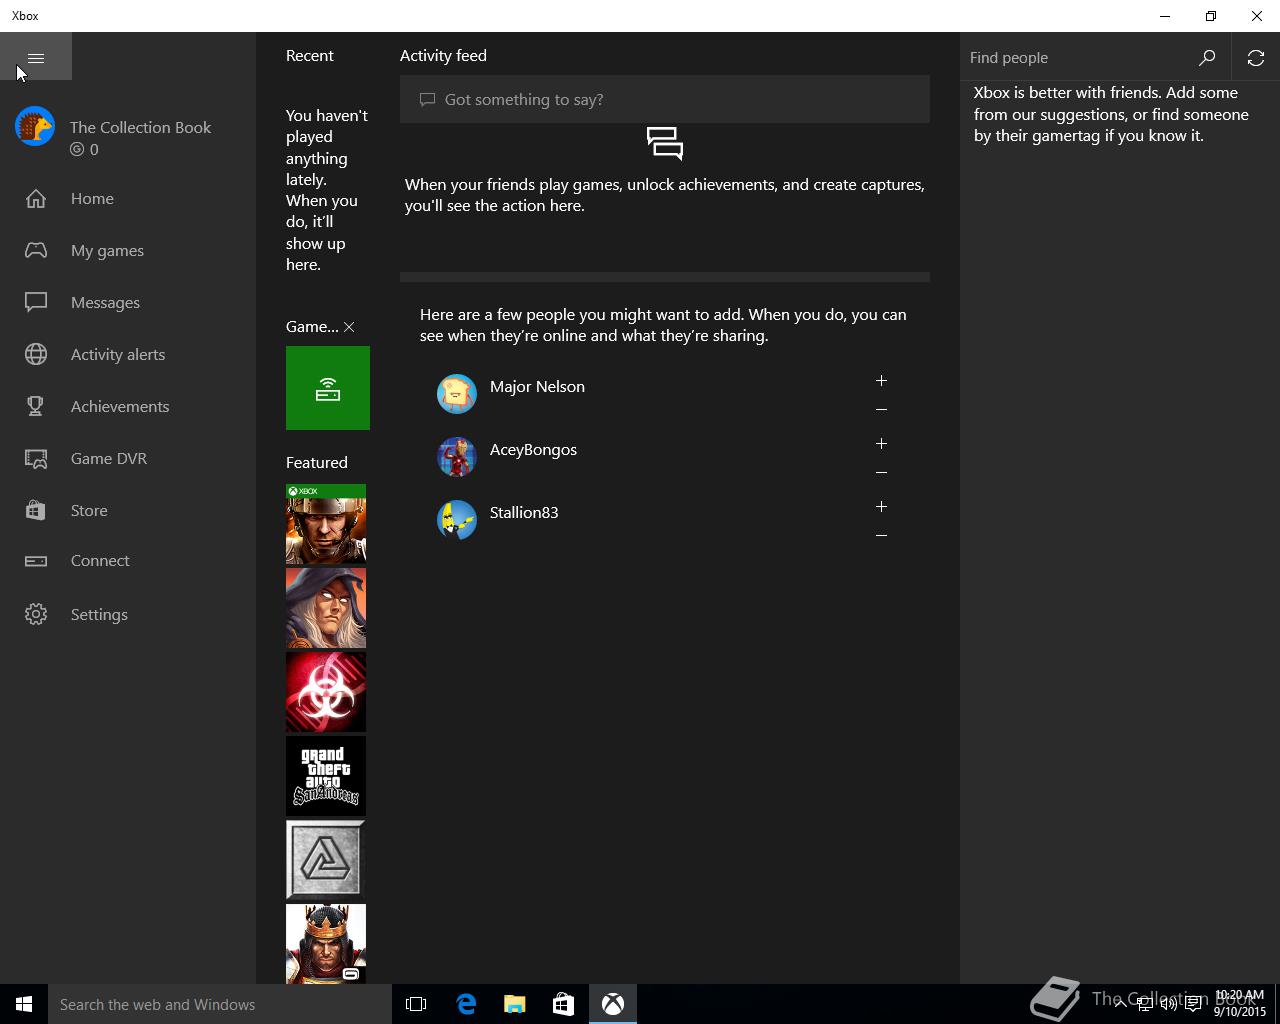Select Game DVR menu item
This screenshot has width=1280, height=1024.
pos(109,459)
